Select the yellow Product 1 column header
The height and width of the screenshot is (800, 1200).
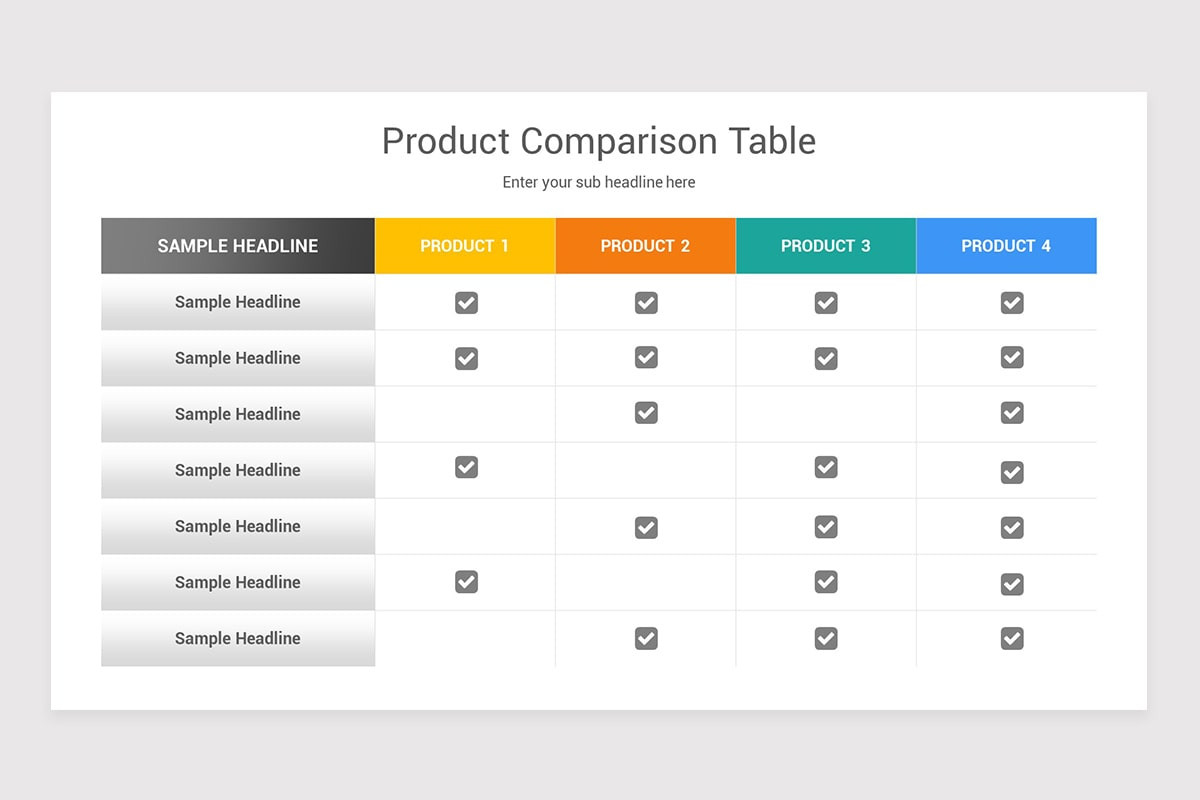tap(465, 246)
